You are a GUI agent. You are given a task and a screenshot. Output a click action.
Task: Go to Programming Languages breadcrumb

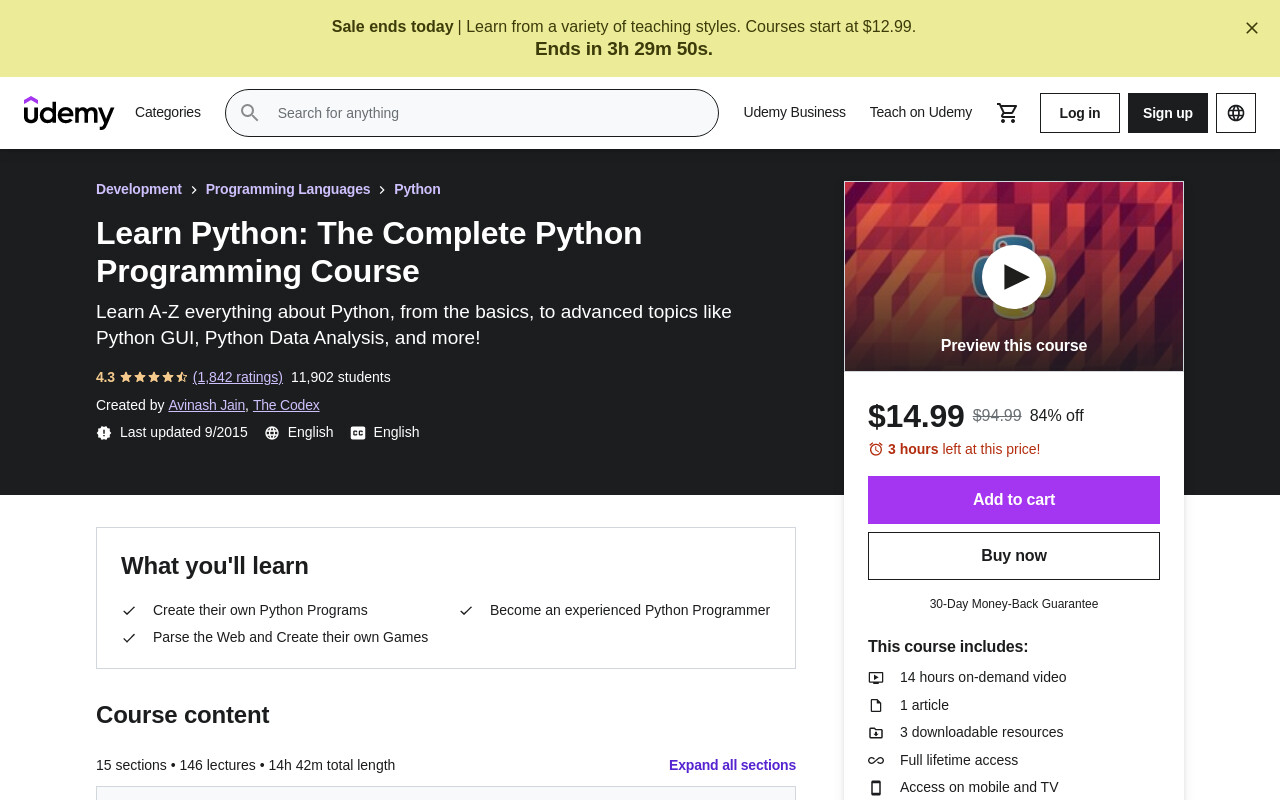[x=288, y=189]
